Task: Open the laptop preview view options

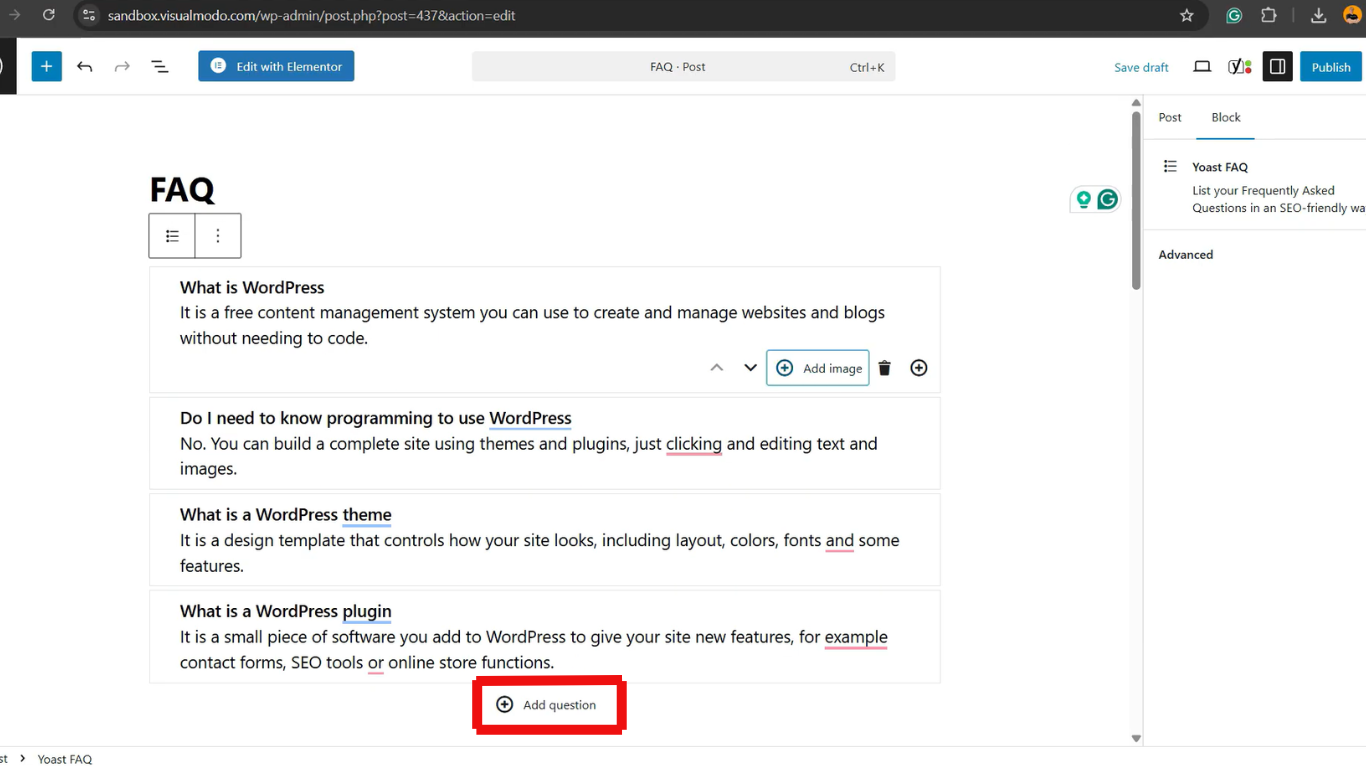Action: [x=1202, y=67]
